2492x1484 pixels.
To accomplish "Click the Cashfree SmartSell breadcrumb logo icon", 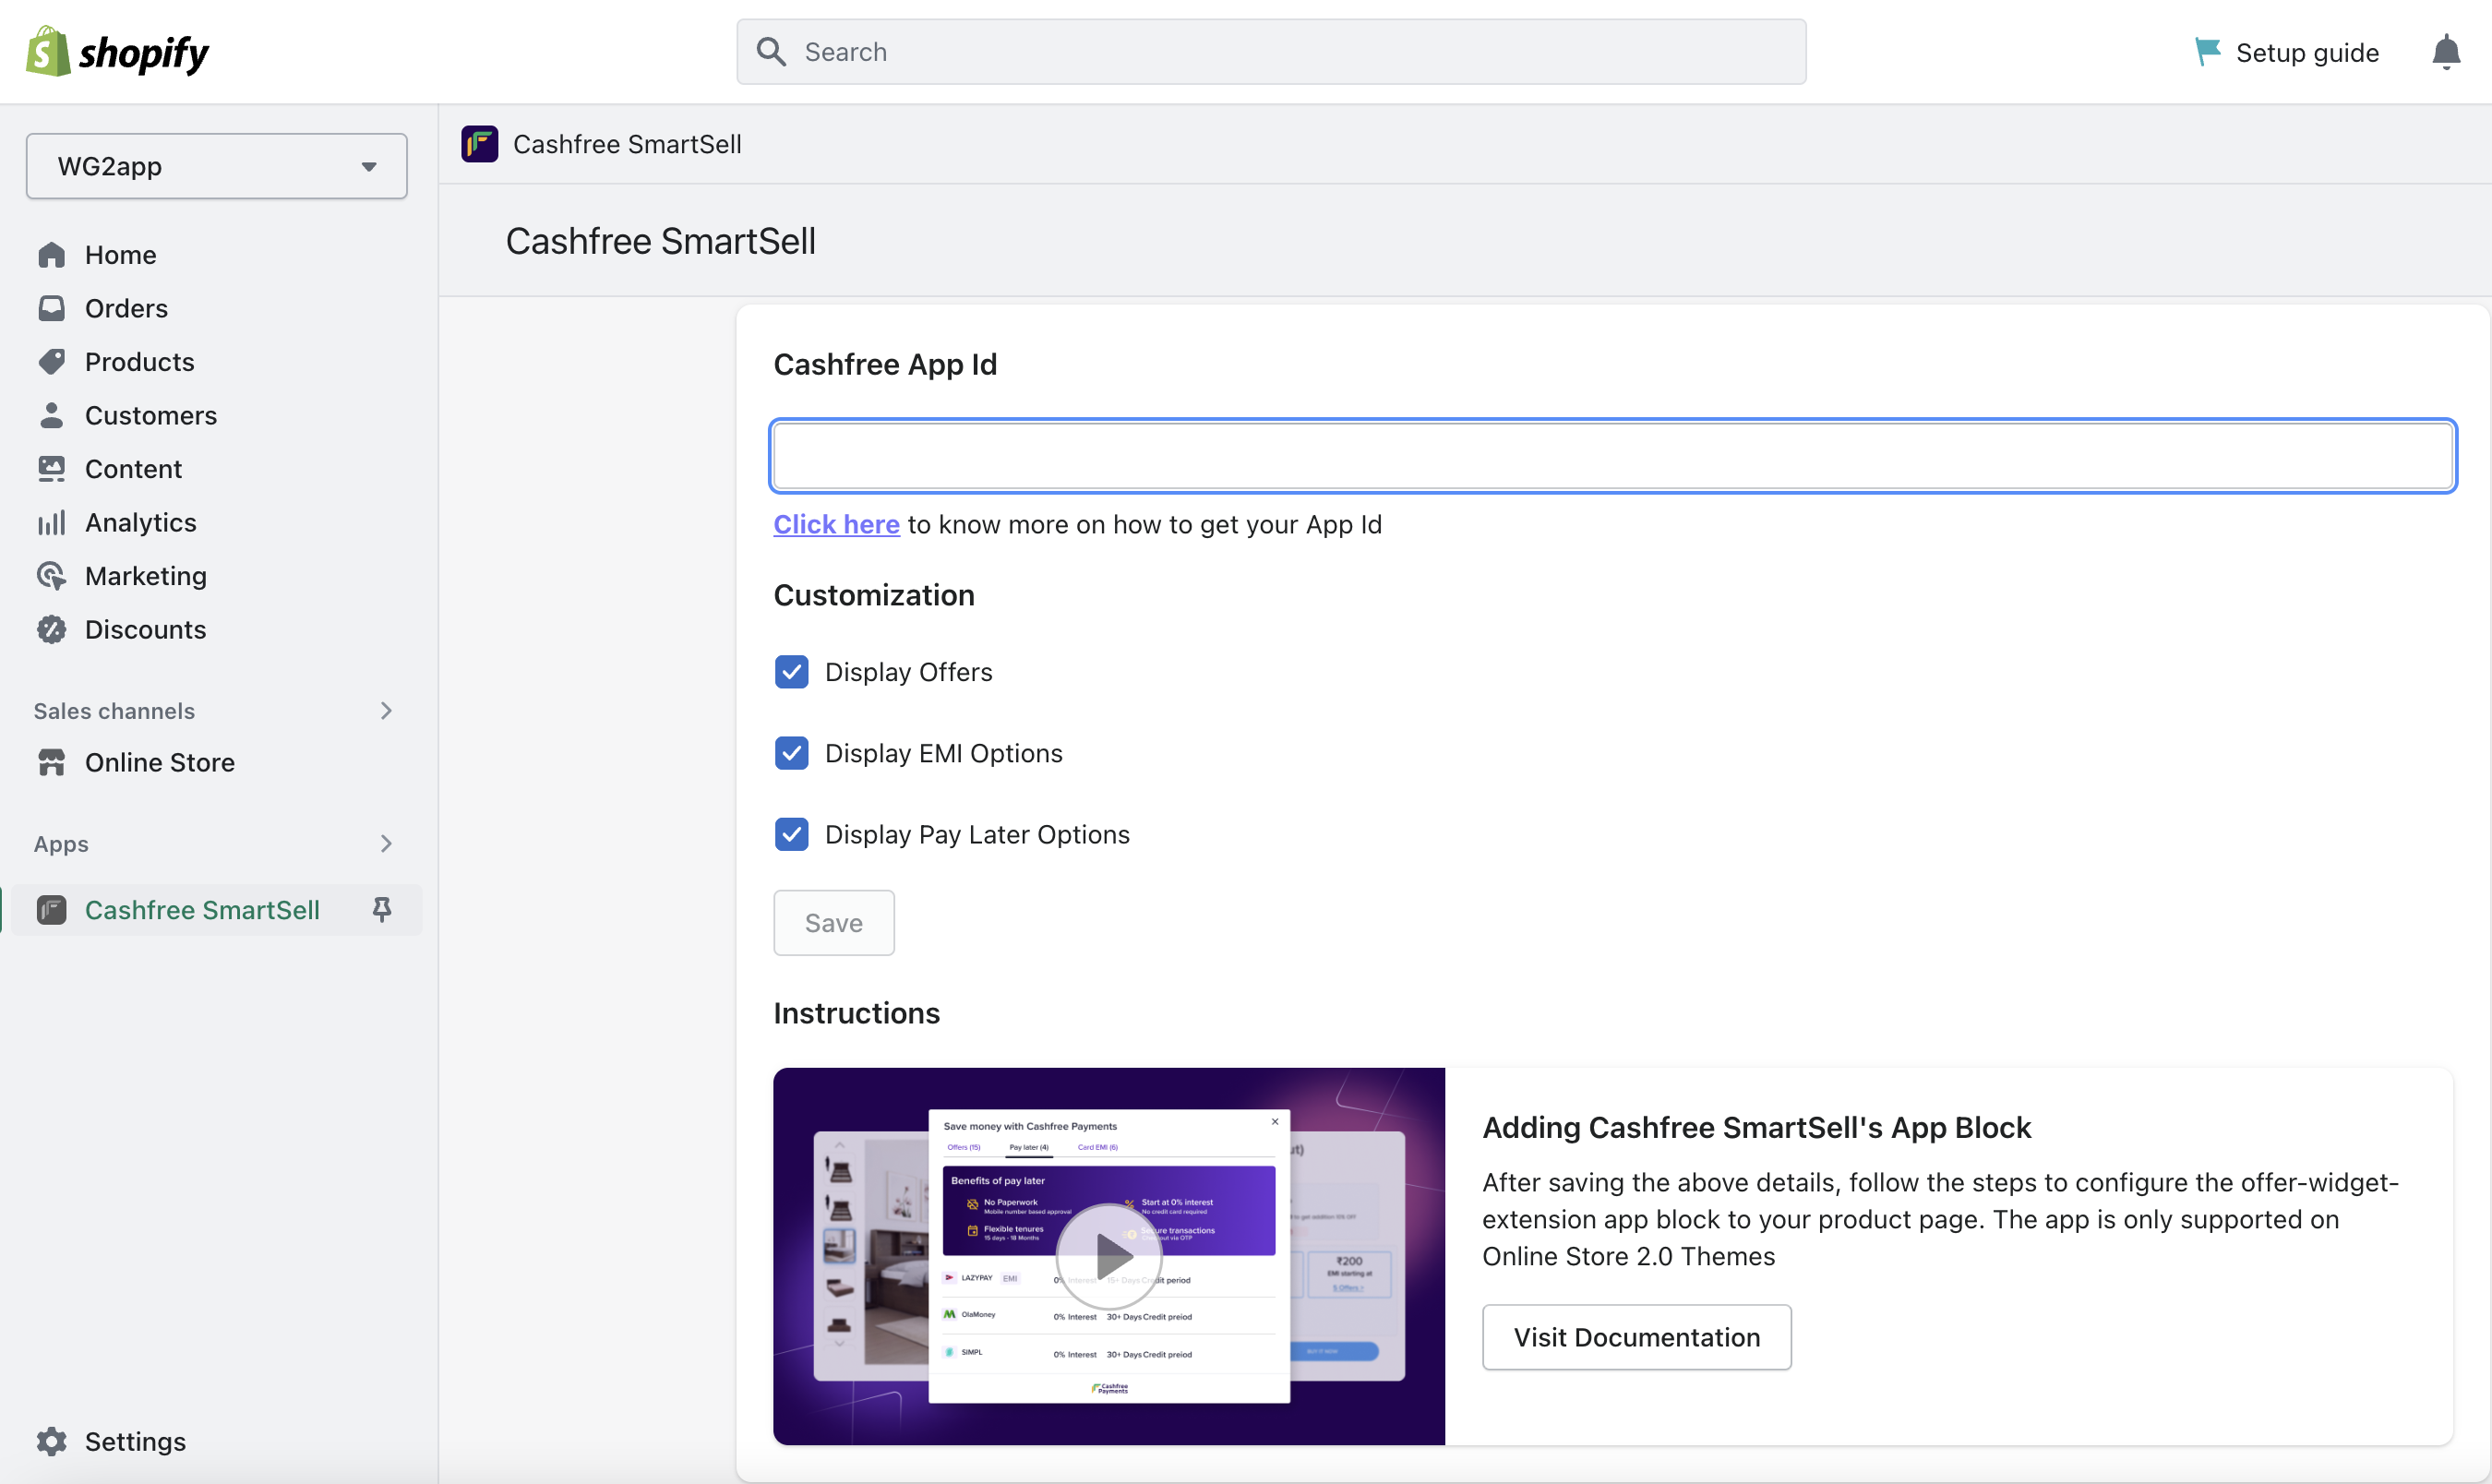I will 480,144.
